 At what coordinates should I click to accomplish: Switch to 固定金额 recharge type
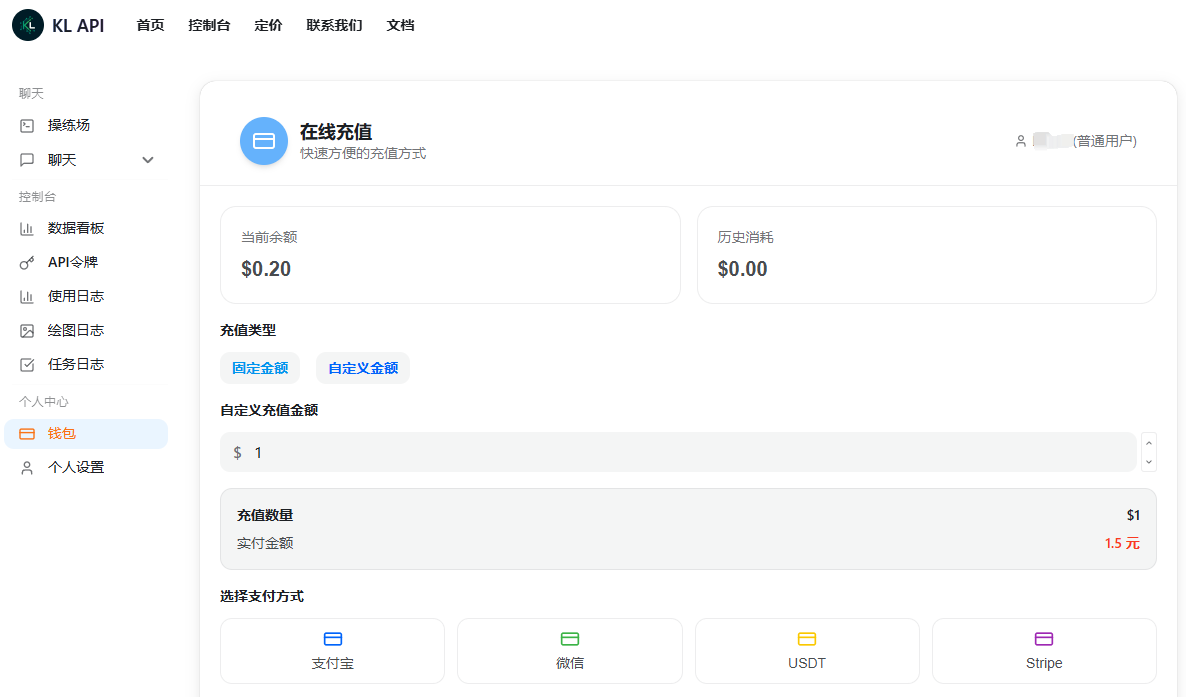(x=260, y=368)
